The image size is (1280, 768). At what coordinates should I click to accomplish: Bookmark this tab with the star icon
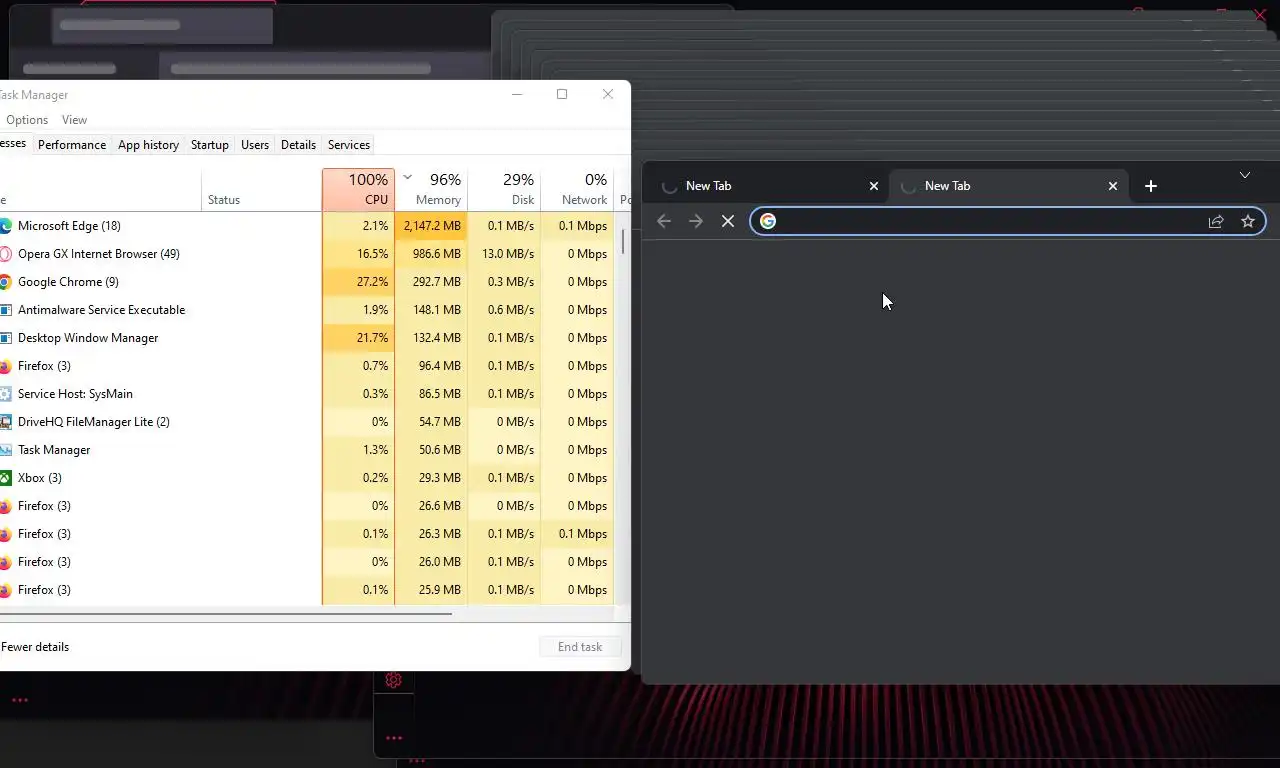tap(1248, 221)
